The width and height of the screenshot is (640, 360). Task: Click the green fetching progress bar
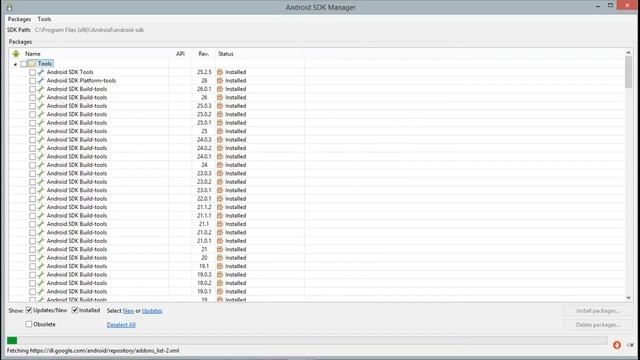click(12, 340)
